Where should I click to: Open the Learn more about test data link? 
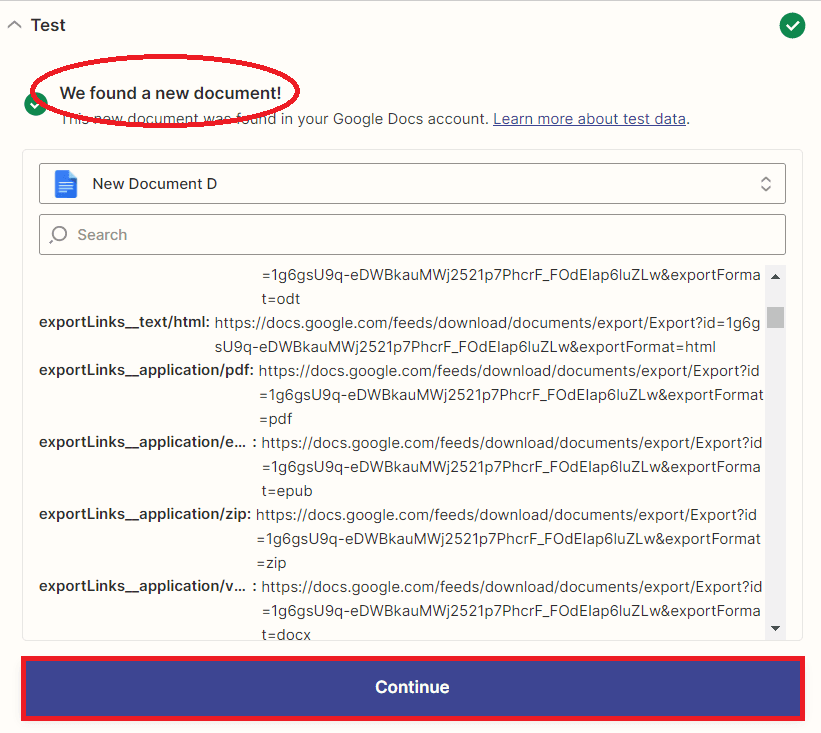click(x=589, y=118)
